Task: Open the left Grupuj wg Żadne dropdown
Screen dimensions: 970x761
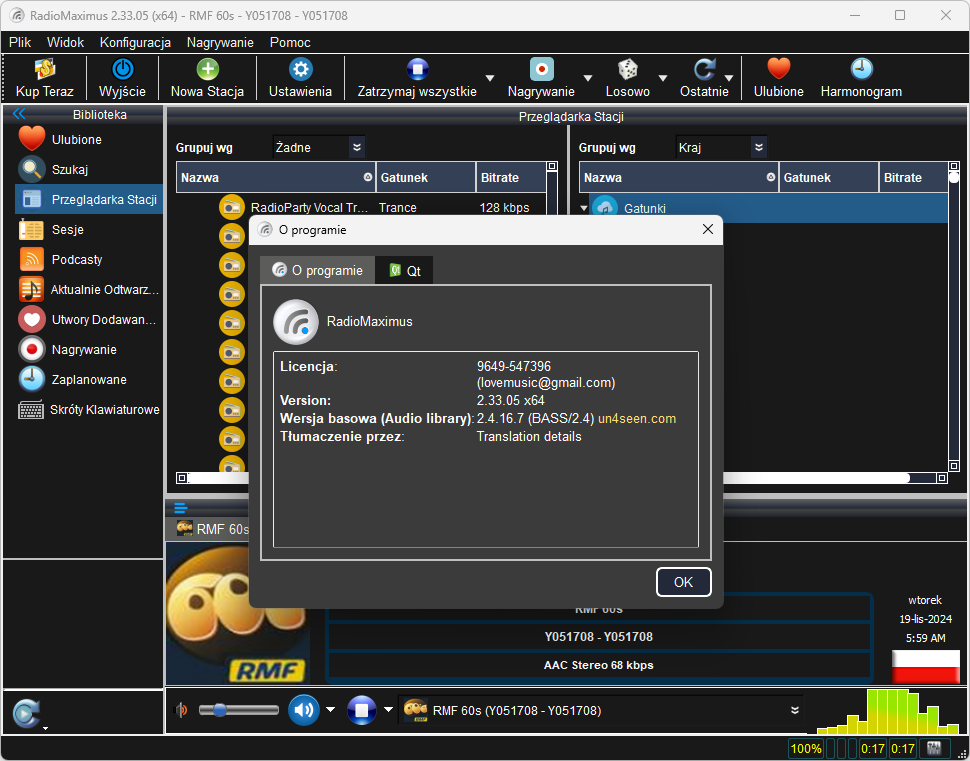Action: pyautogui.click(x=319, y=147)
